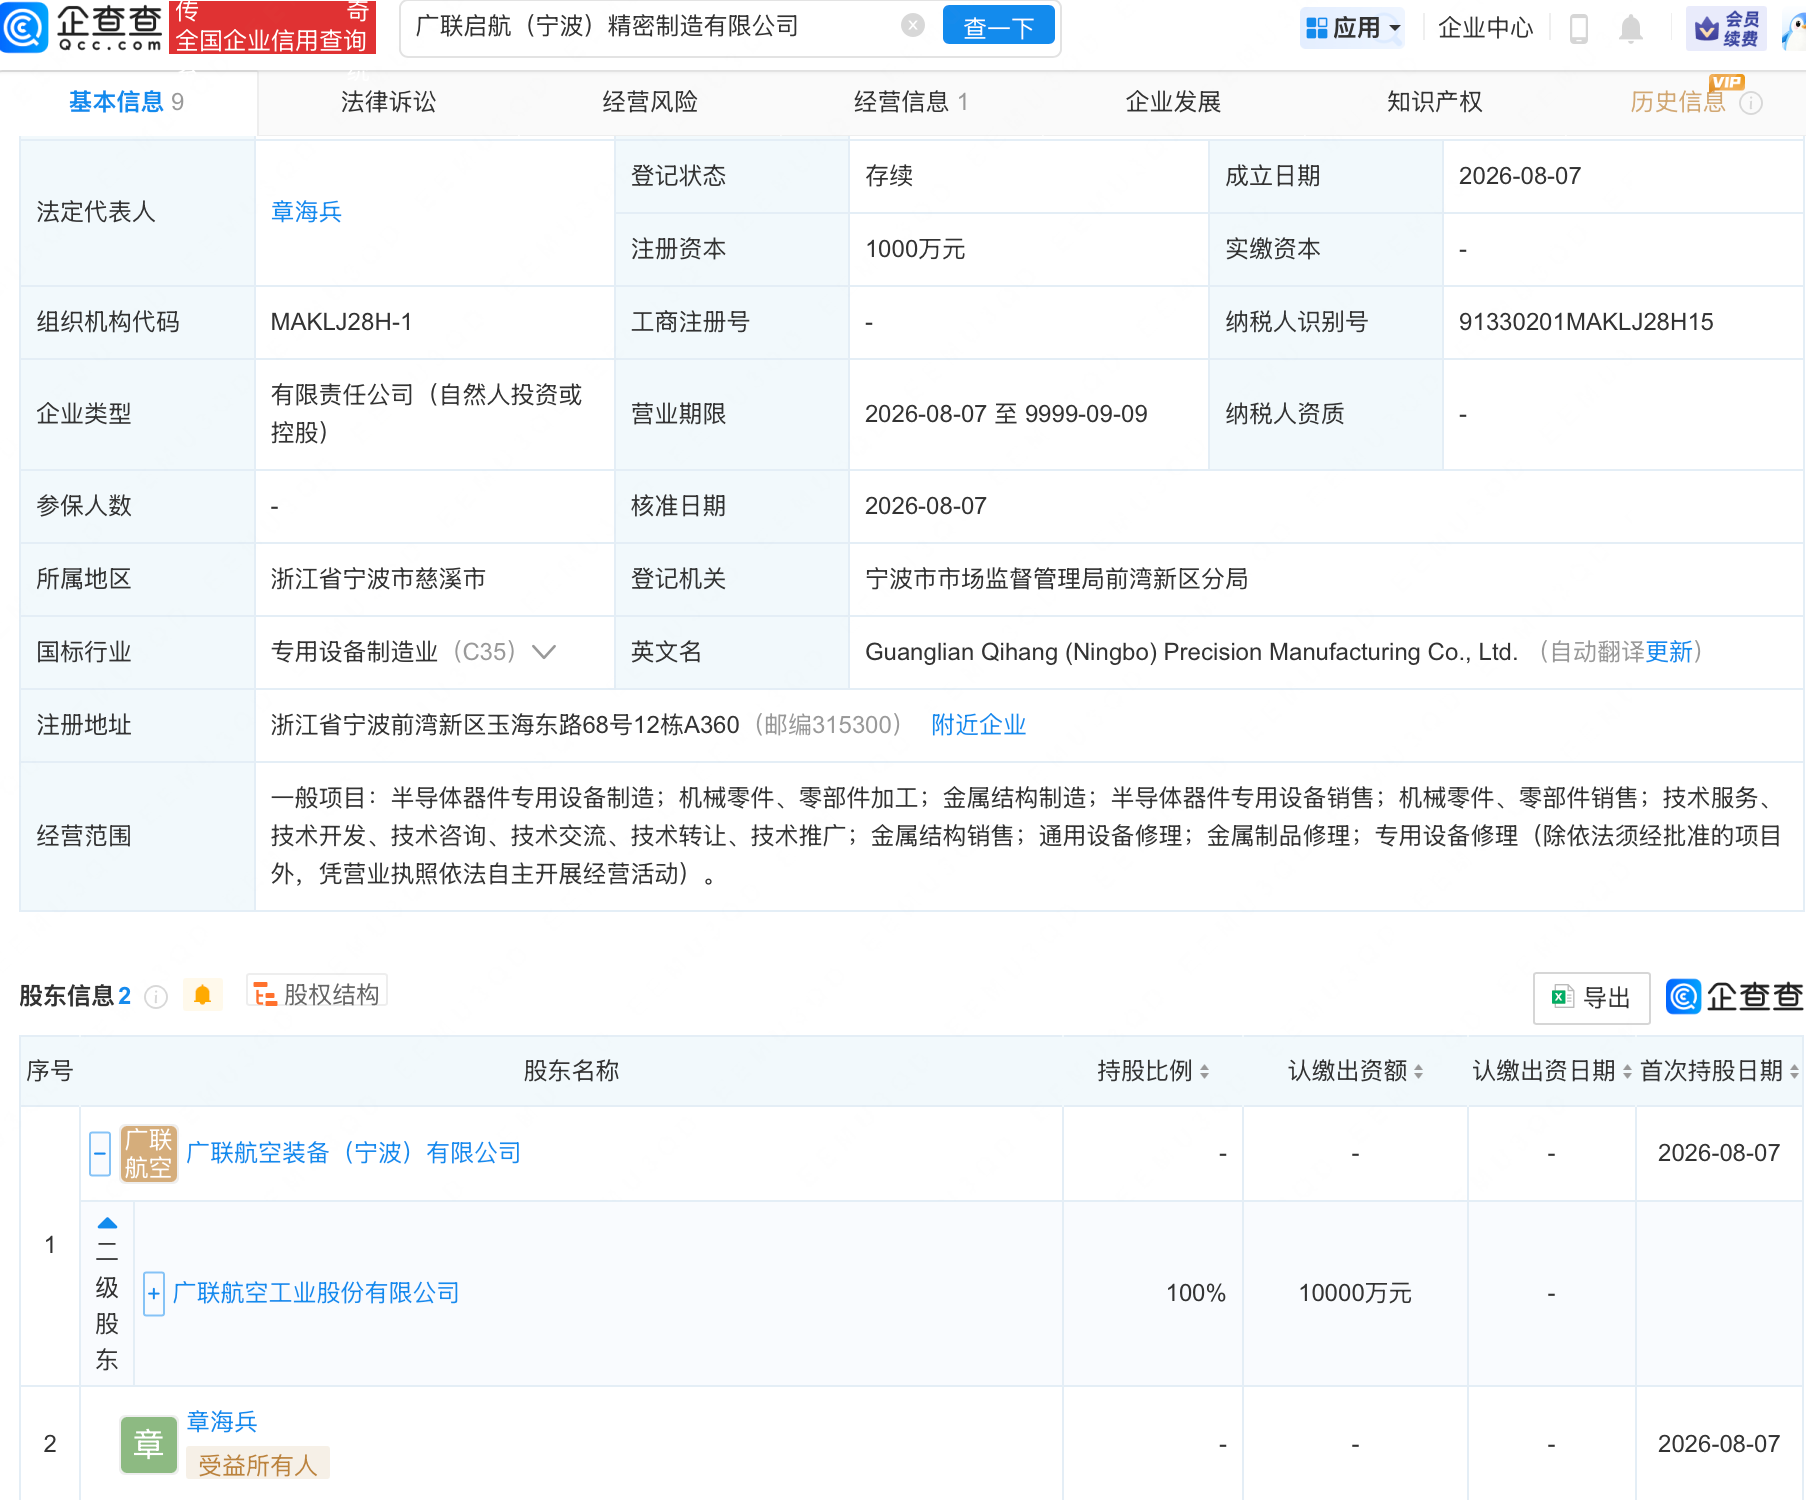Viewport: 1806px width, 1500px height.
Task: Collapse the 二级股东 section arrow
Action: point(107,1223)
